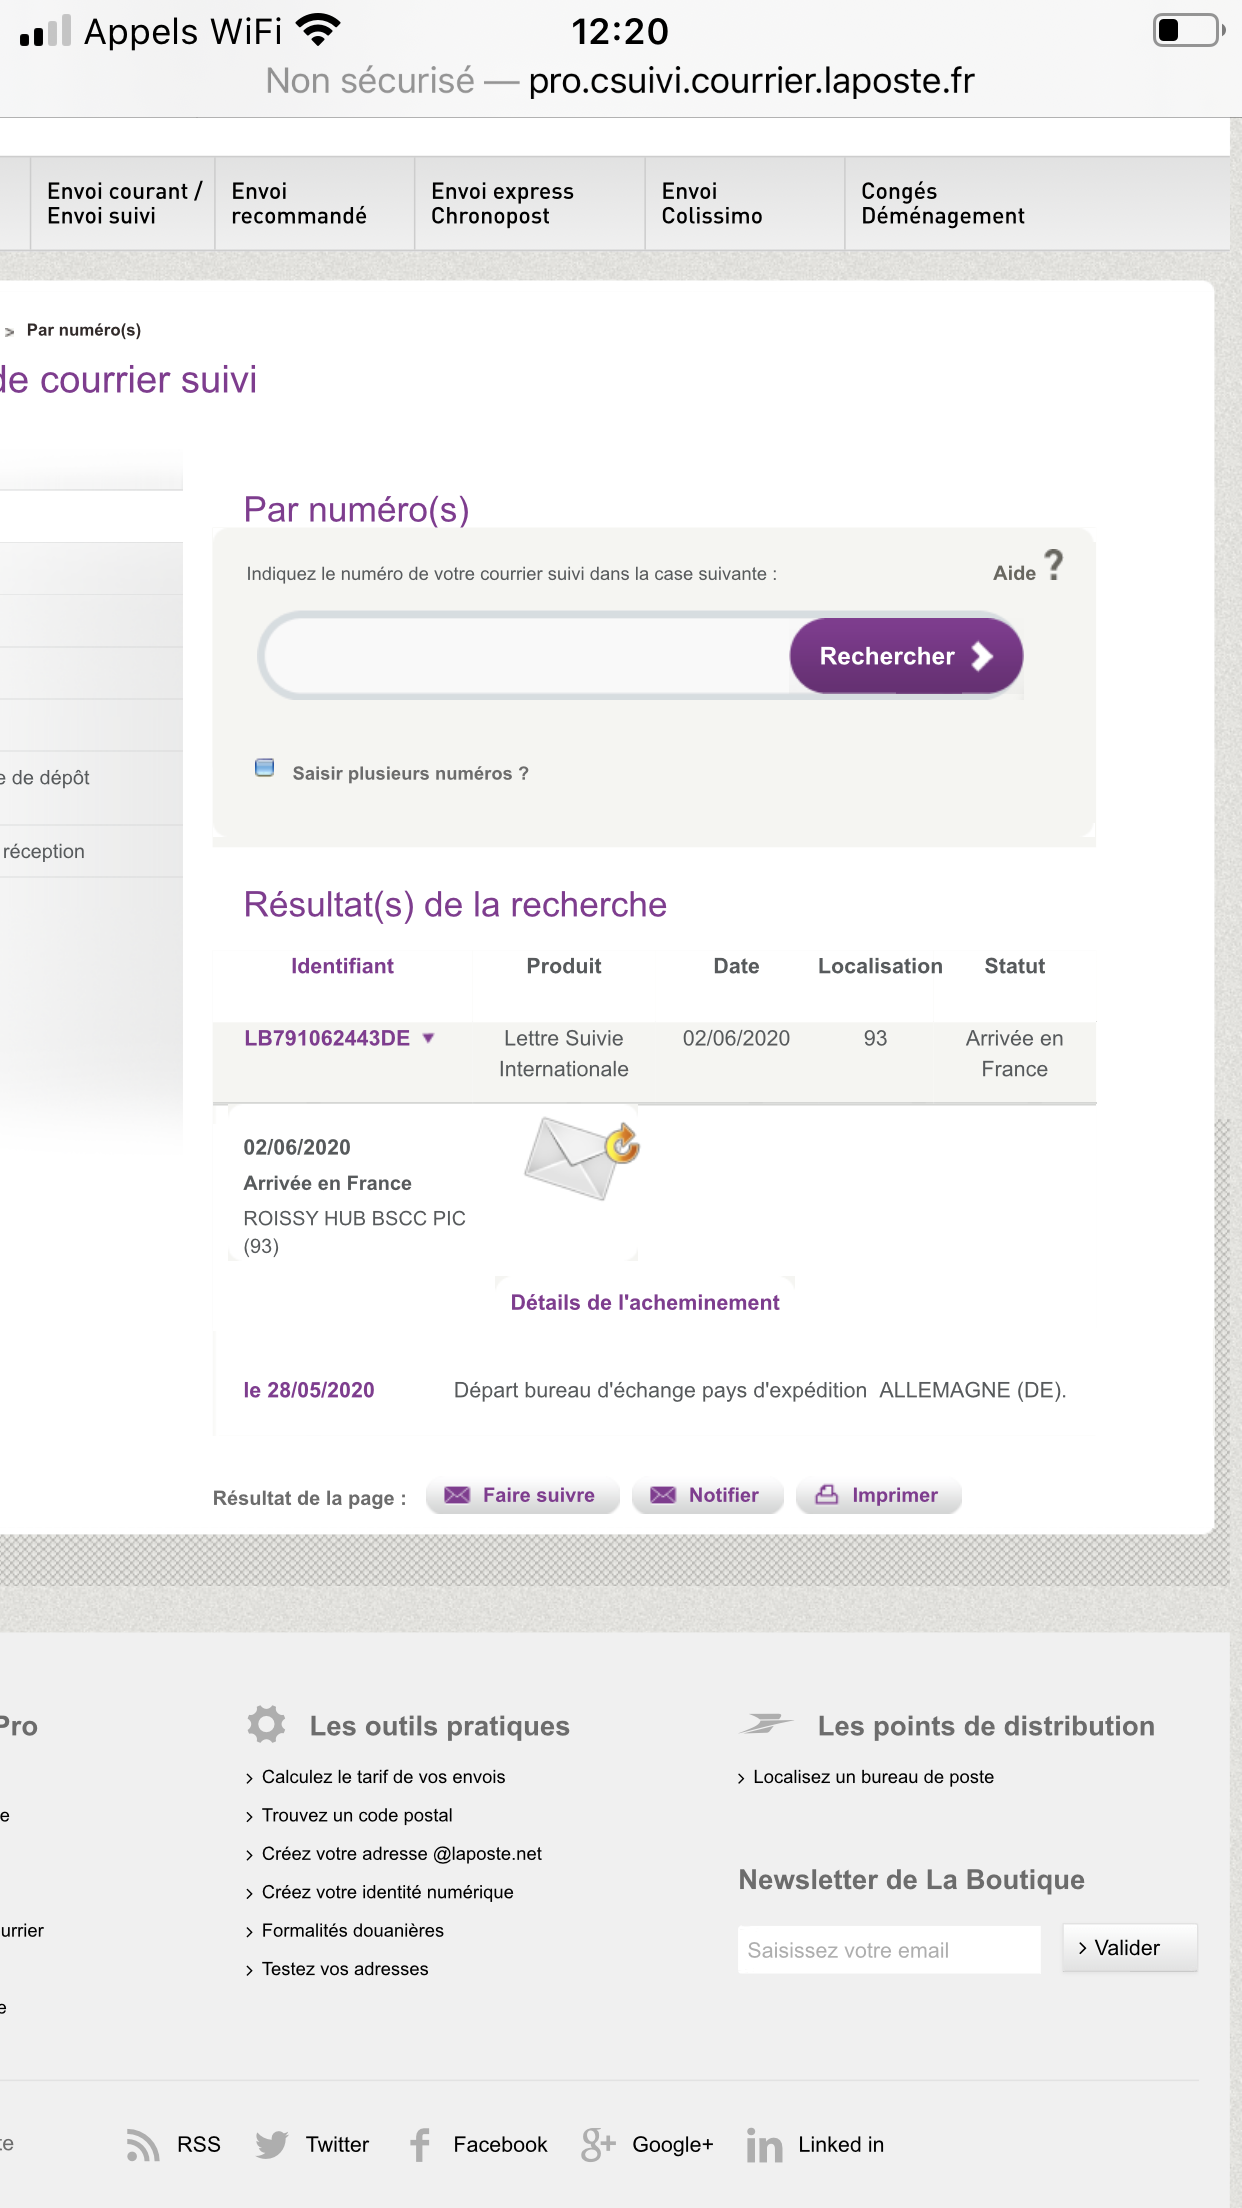Open the Envoi express Chronopost menu

530,203
